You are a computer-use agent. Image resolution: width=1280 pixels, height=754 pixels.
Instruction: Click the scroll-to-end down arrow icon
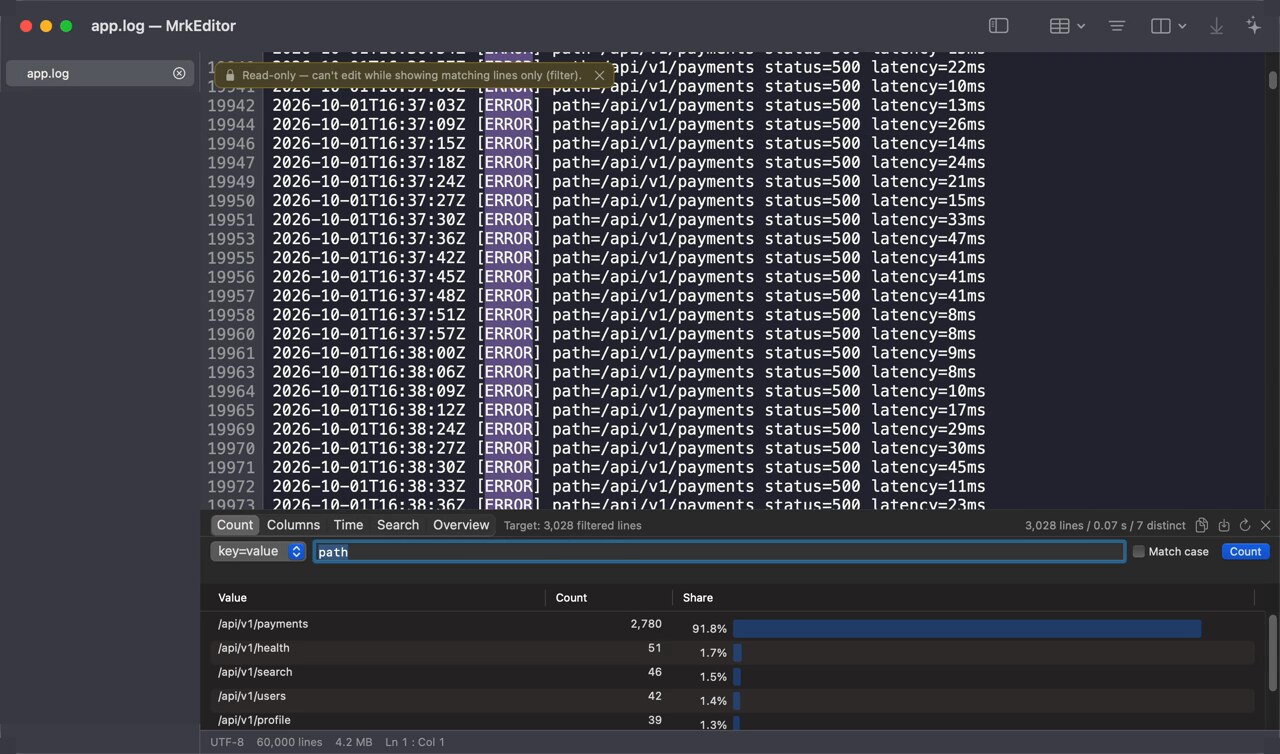tap(1216, 26)
